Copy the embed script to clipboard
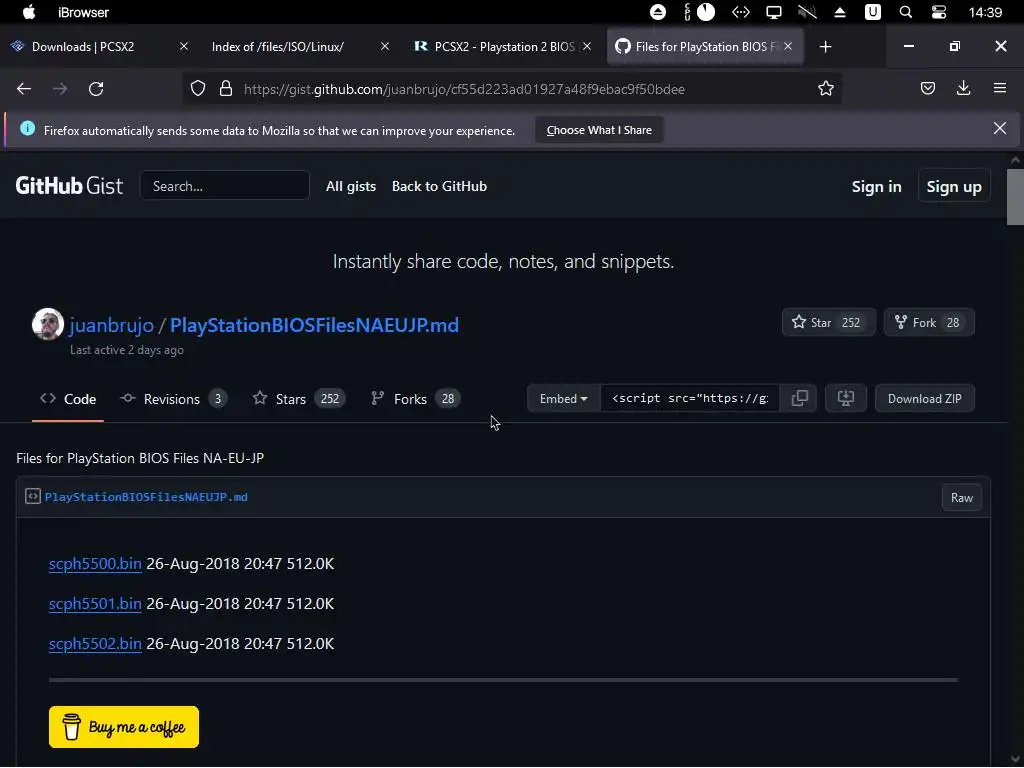Screen dimensions: 1024x768 click(x=799, y=398)
